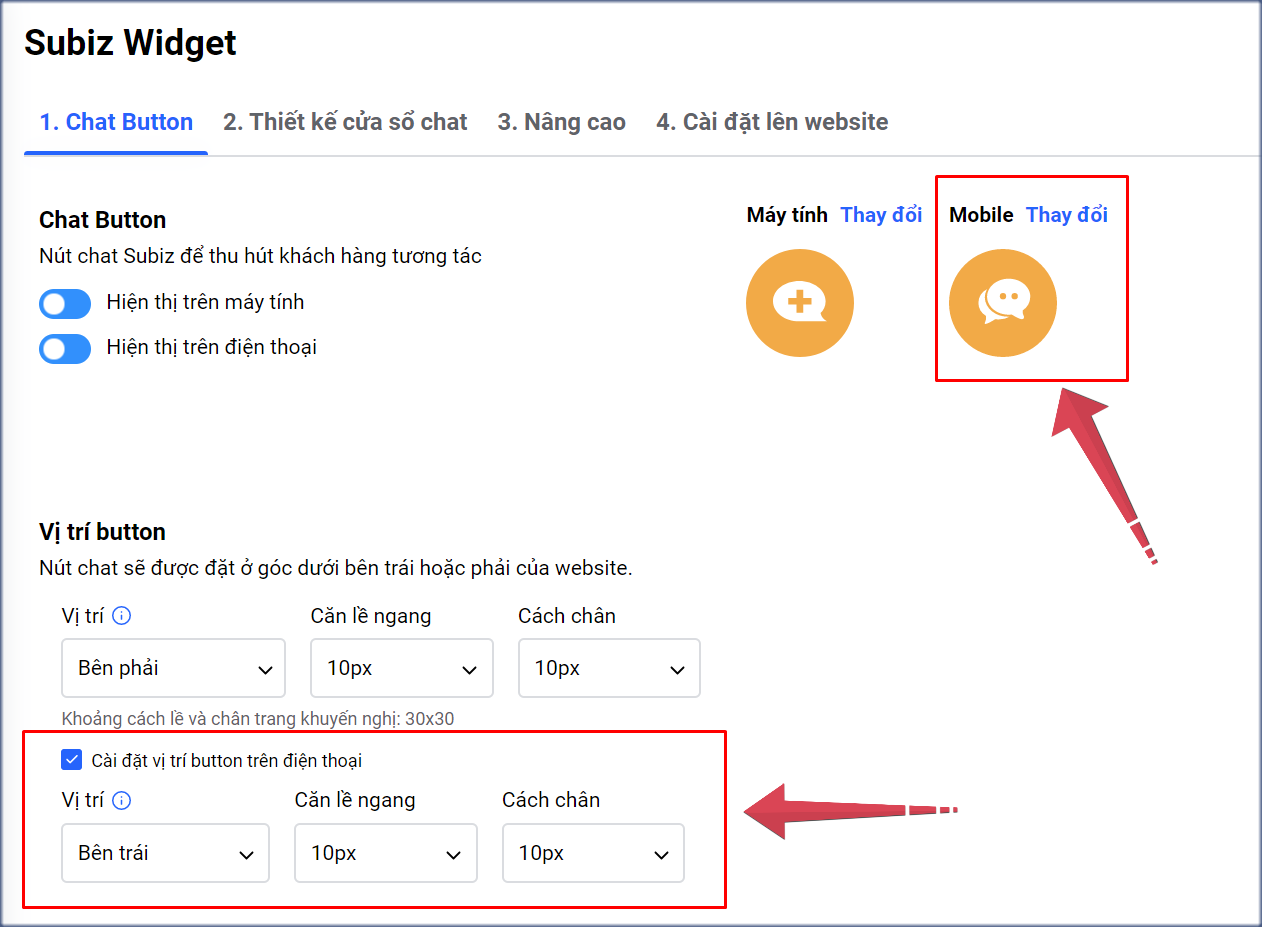Uncheck Cài đặt vị trí button trên điện thoại
Viewport: 1262px width, 927px height.
coord(71,760)
